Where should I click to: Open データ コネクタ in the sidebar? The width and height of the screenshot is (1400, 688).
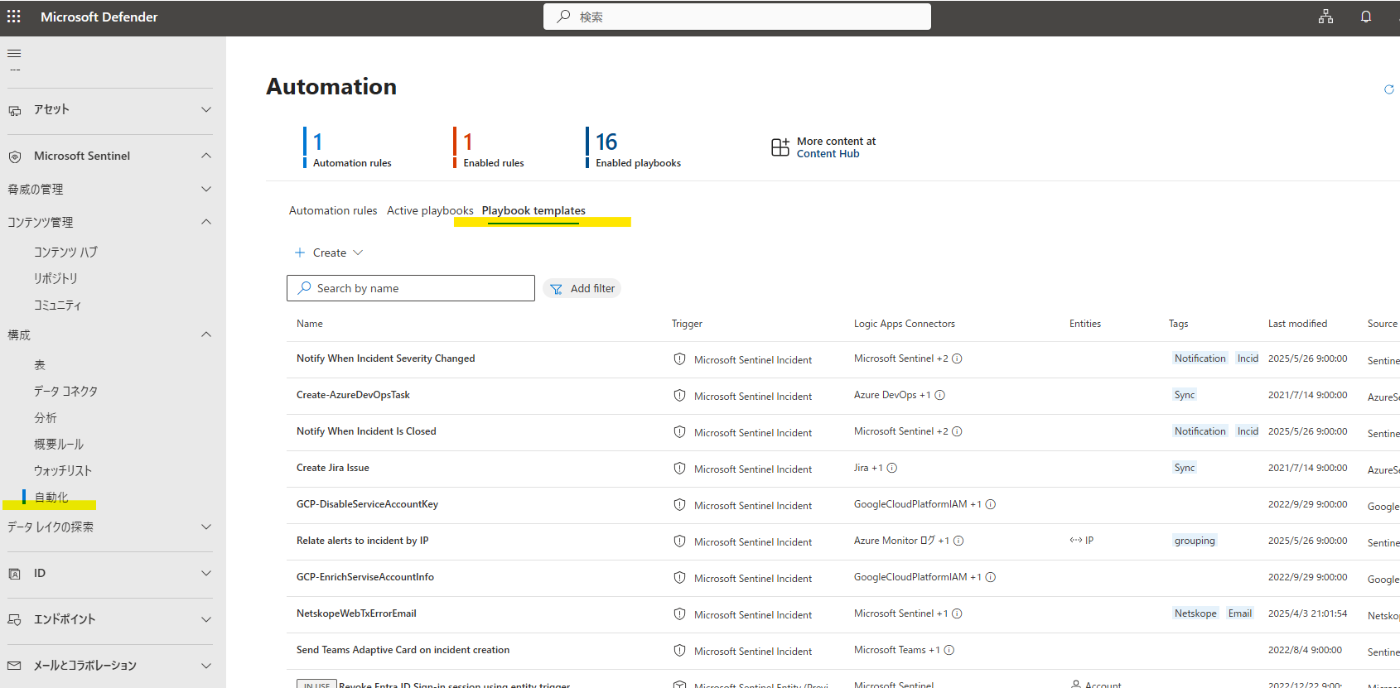pos(66,391)
